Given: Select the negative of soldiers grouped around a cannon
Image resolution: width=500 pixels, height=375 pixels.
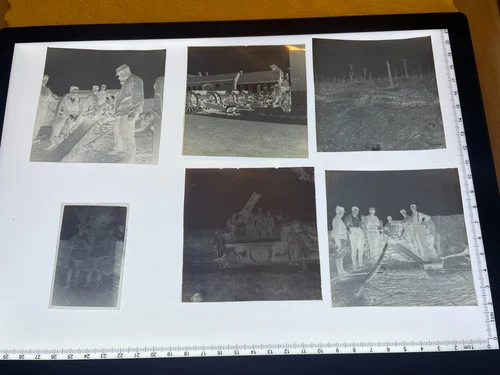Looking at the screenshot, I should [x=401, y=238].
